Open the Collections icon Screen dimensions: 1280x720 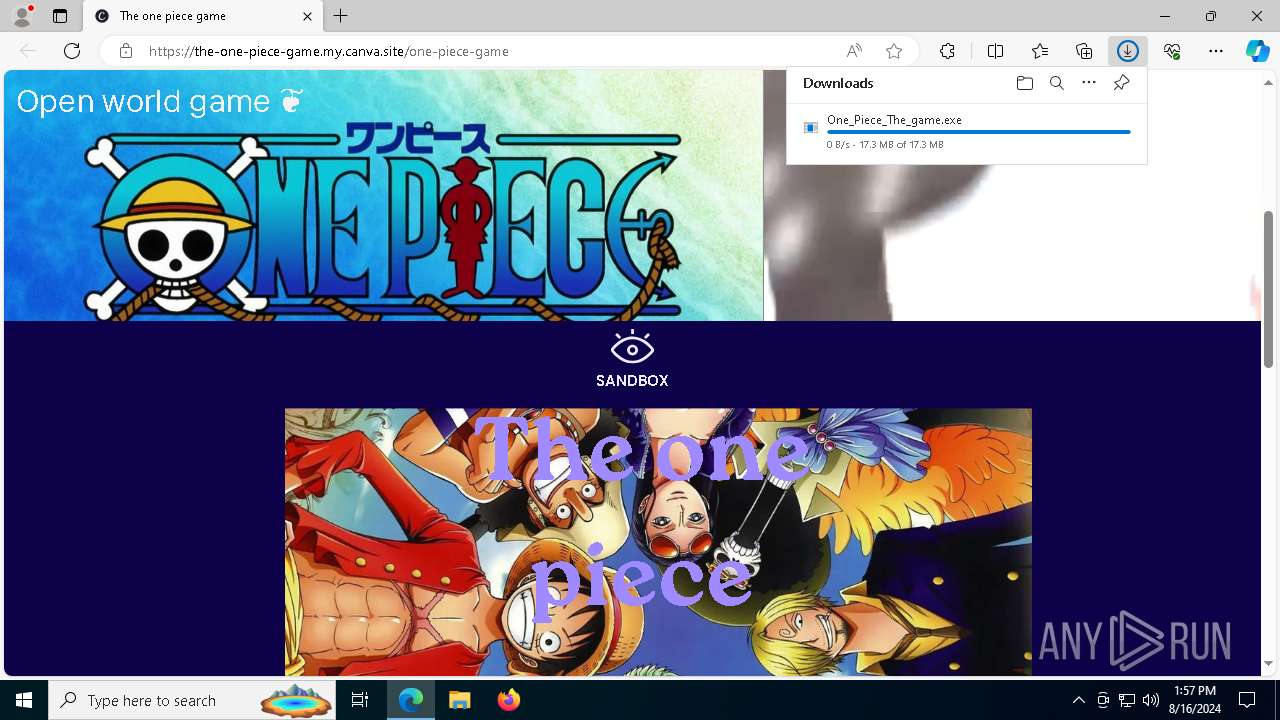click(1084, 51)
